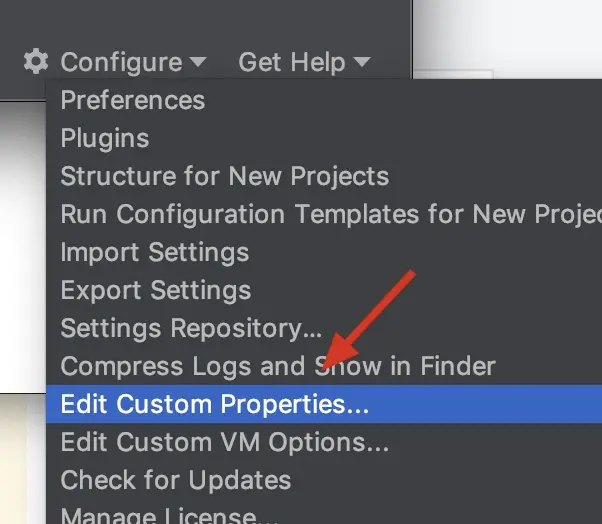Choose Edit Custom VM Options...
Screen dimensions: 602x524
[224, 442]
